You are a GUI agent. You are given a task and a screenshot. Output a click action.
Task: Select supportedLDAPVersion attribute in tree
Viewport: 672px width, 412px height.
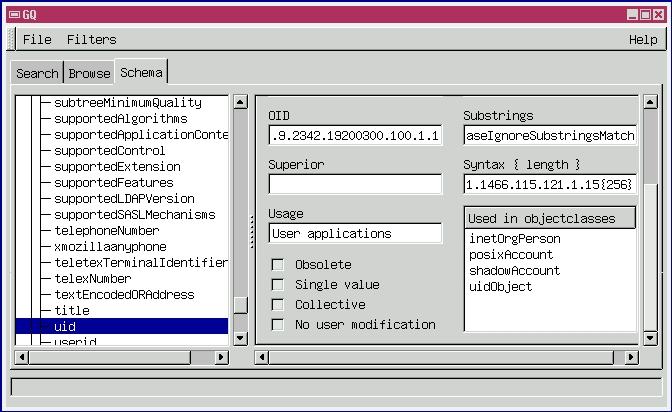(127, 199)
